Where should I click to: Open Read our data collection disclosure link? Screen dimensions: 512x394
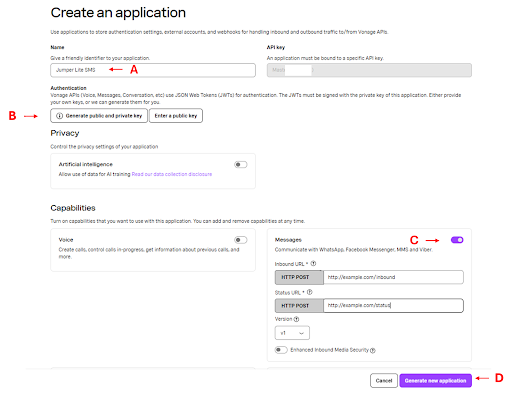pyautogui.click(x=172, y=174)
